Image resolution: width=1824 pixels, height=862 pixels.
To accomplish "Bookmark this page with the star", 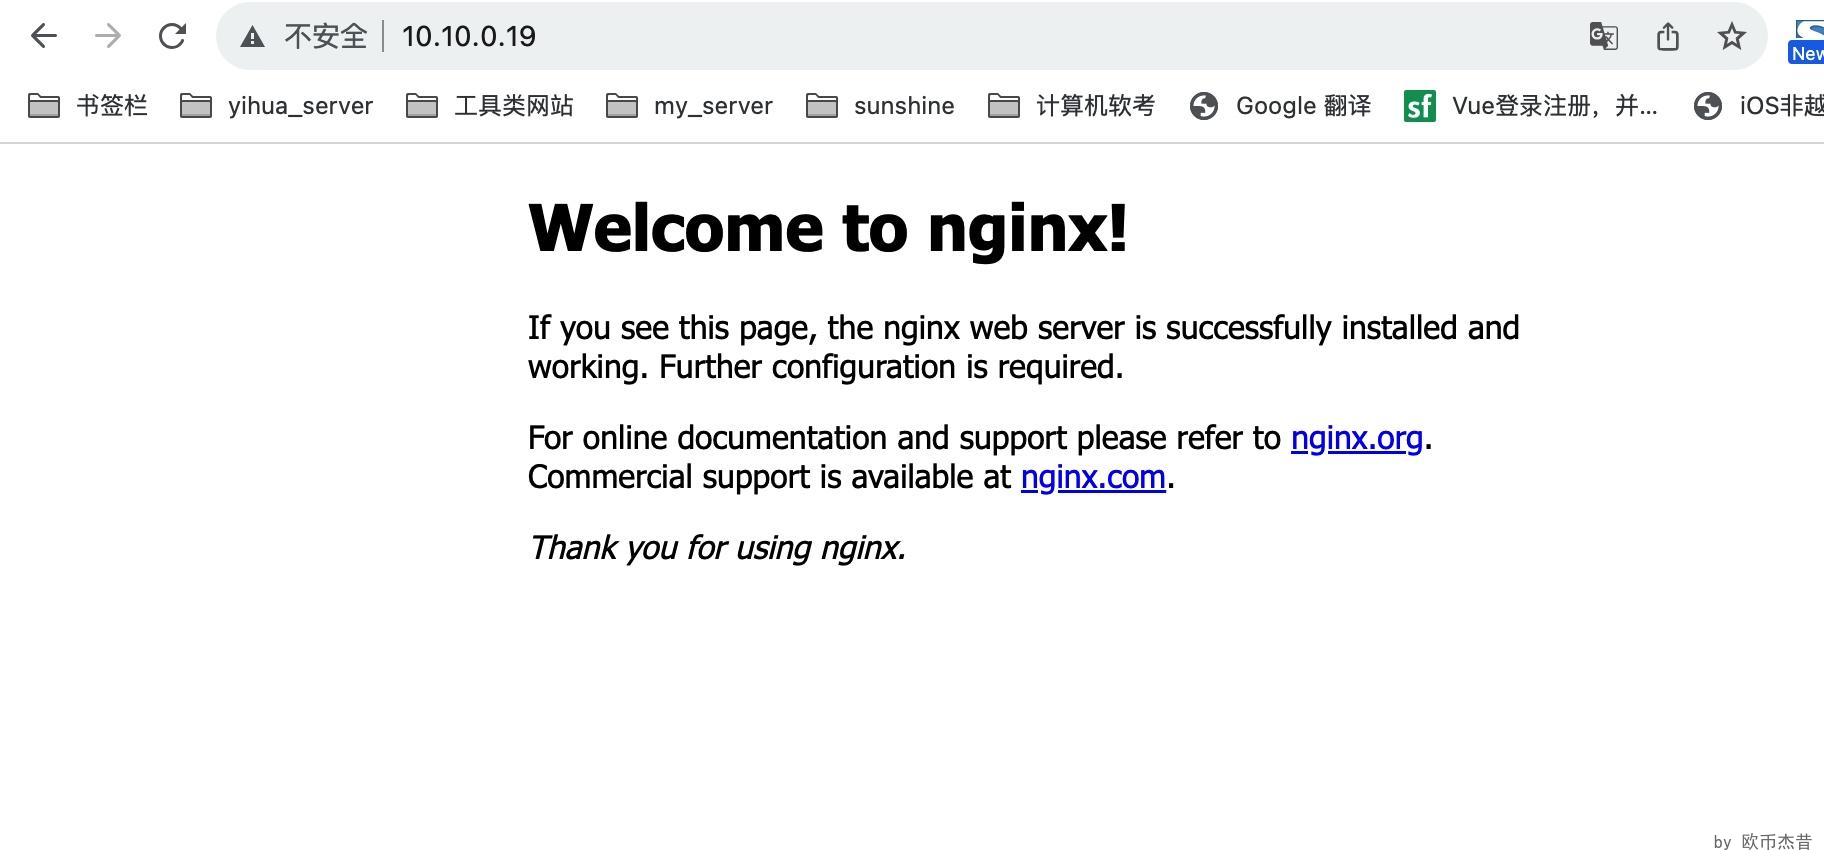I will click(1731, 37).
